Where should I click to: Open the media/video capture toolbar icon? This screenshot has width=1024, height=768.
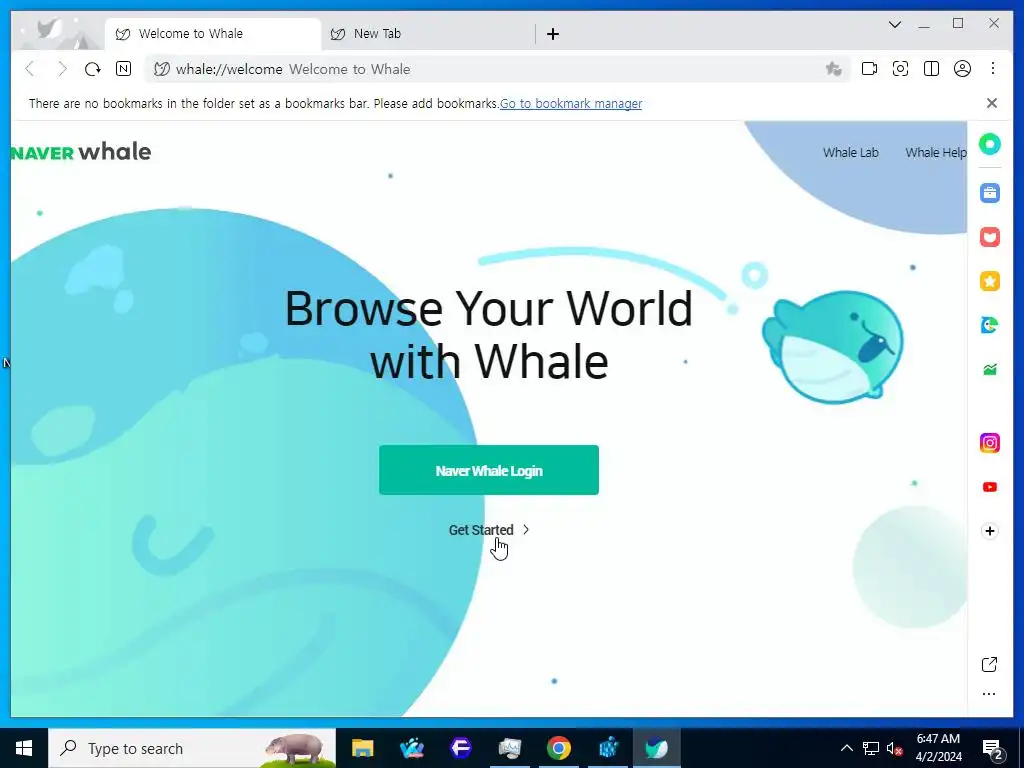click(869, 69)
